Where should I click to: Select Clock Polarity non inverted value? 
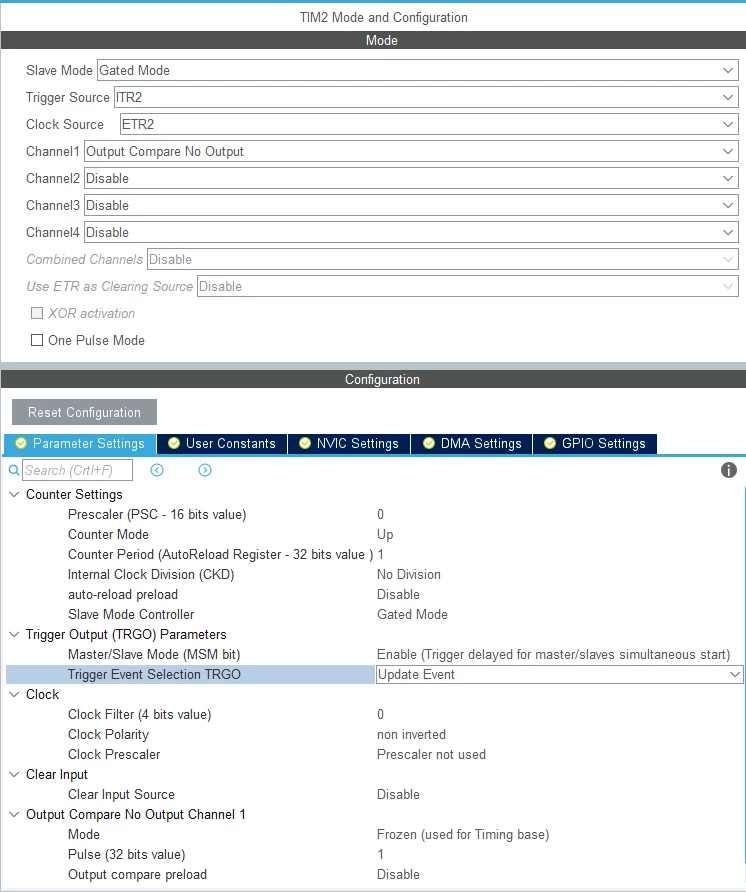(x=411, y=734)
